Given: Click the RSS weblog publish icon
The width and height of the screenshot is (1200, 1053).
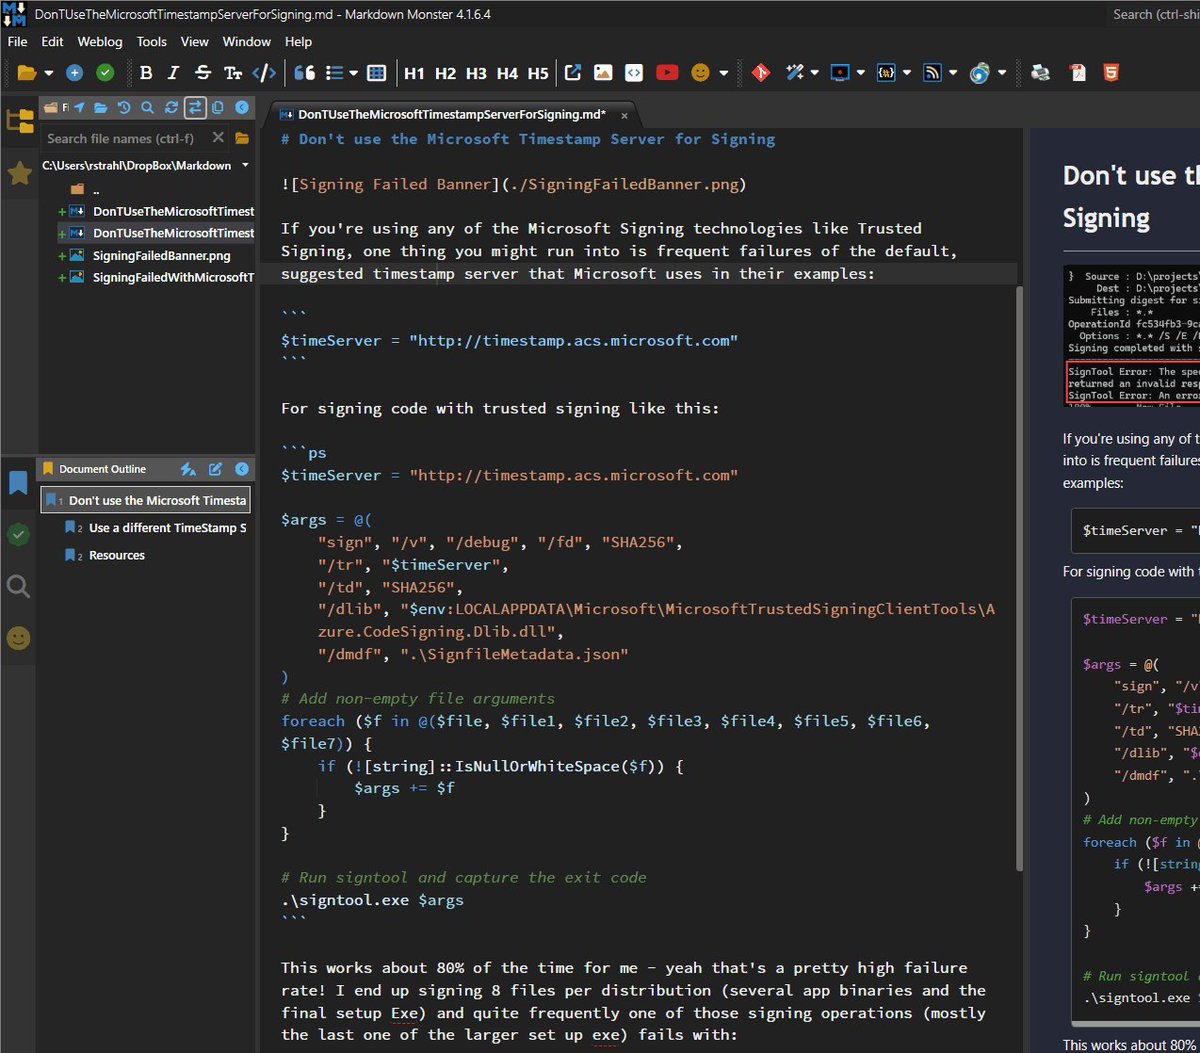Looking at the screenshot, I should click(932, 72).
